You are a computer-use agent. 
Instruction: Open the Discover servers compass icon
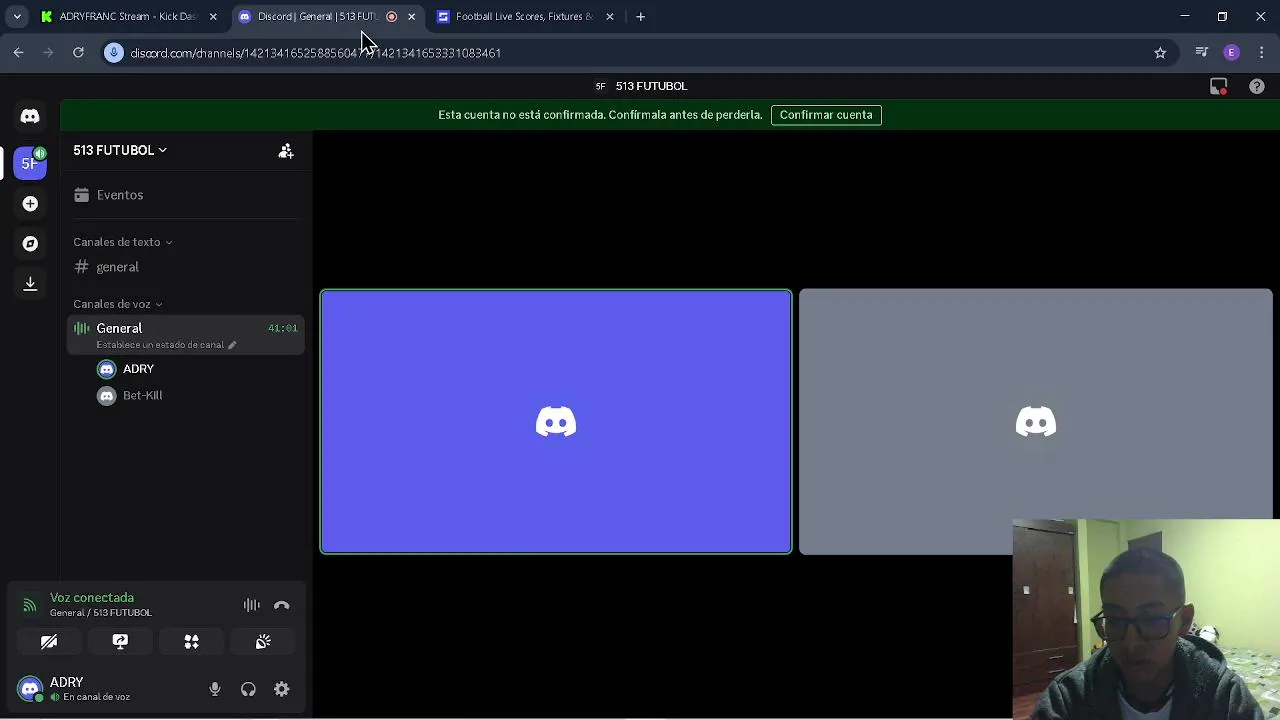[30, 244]
